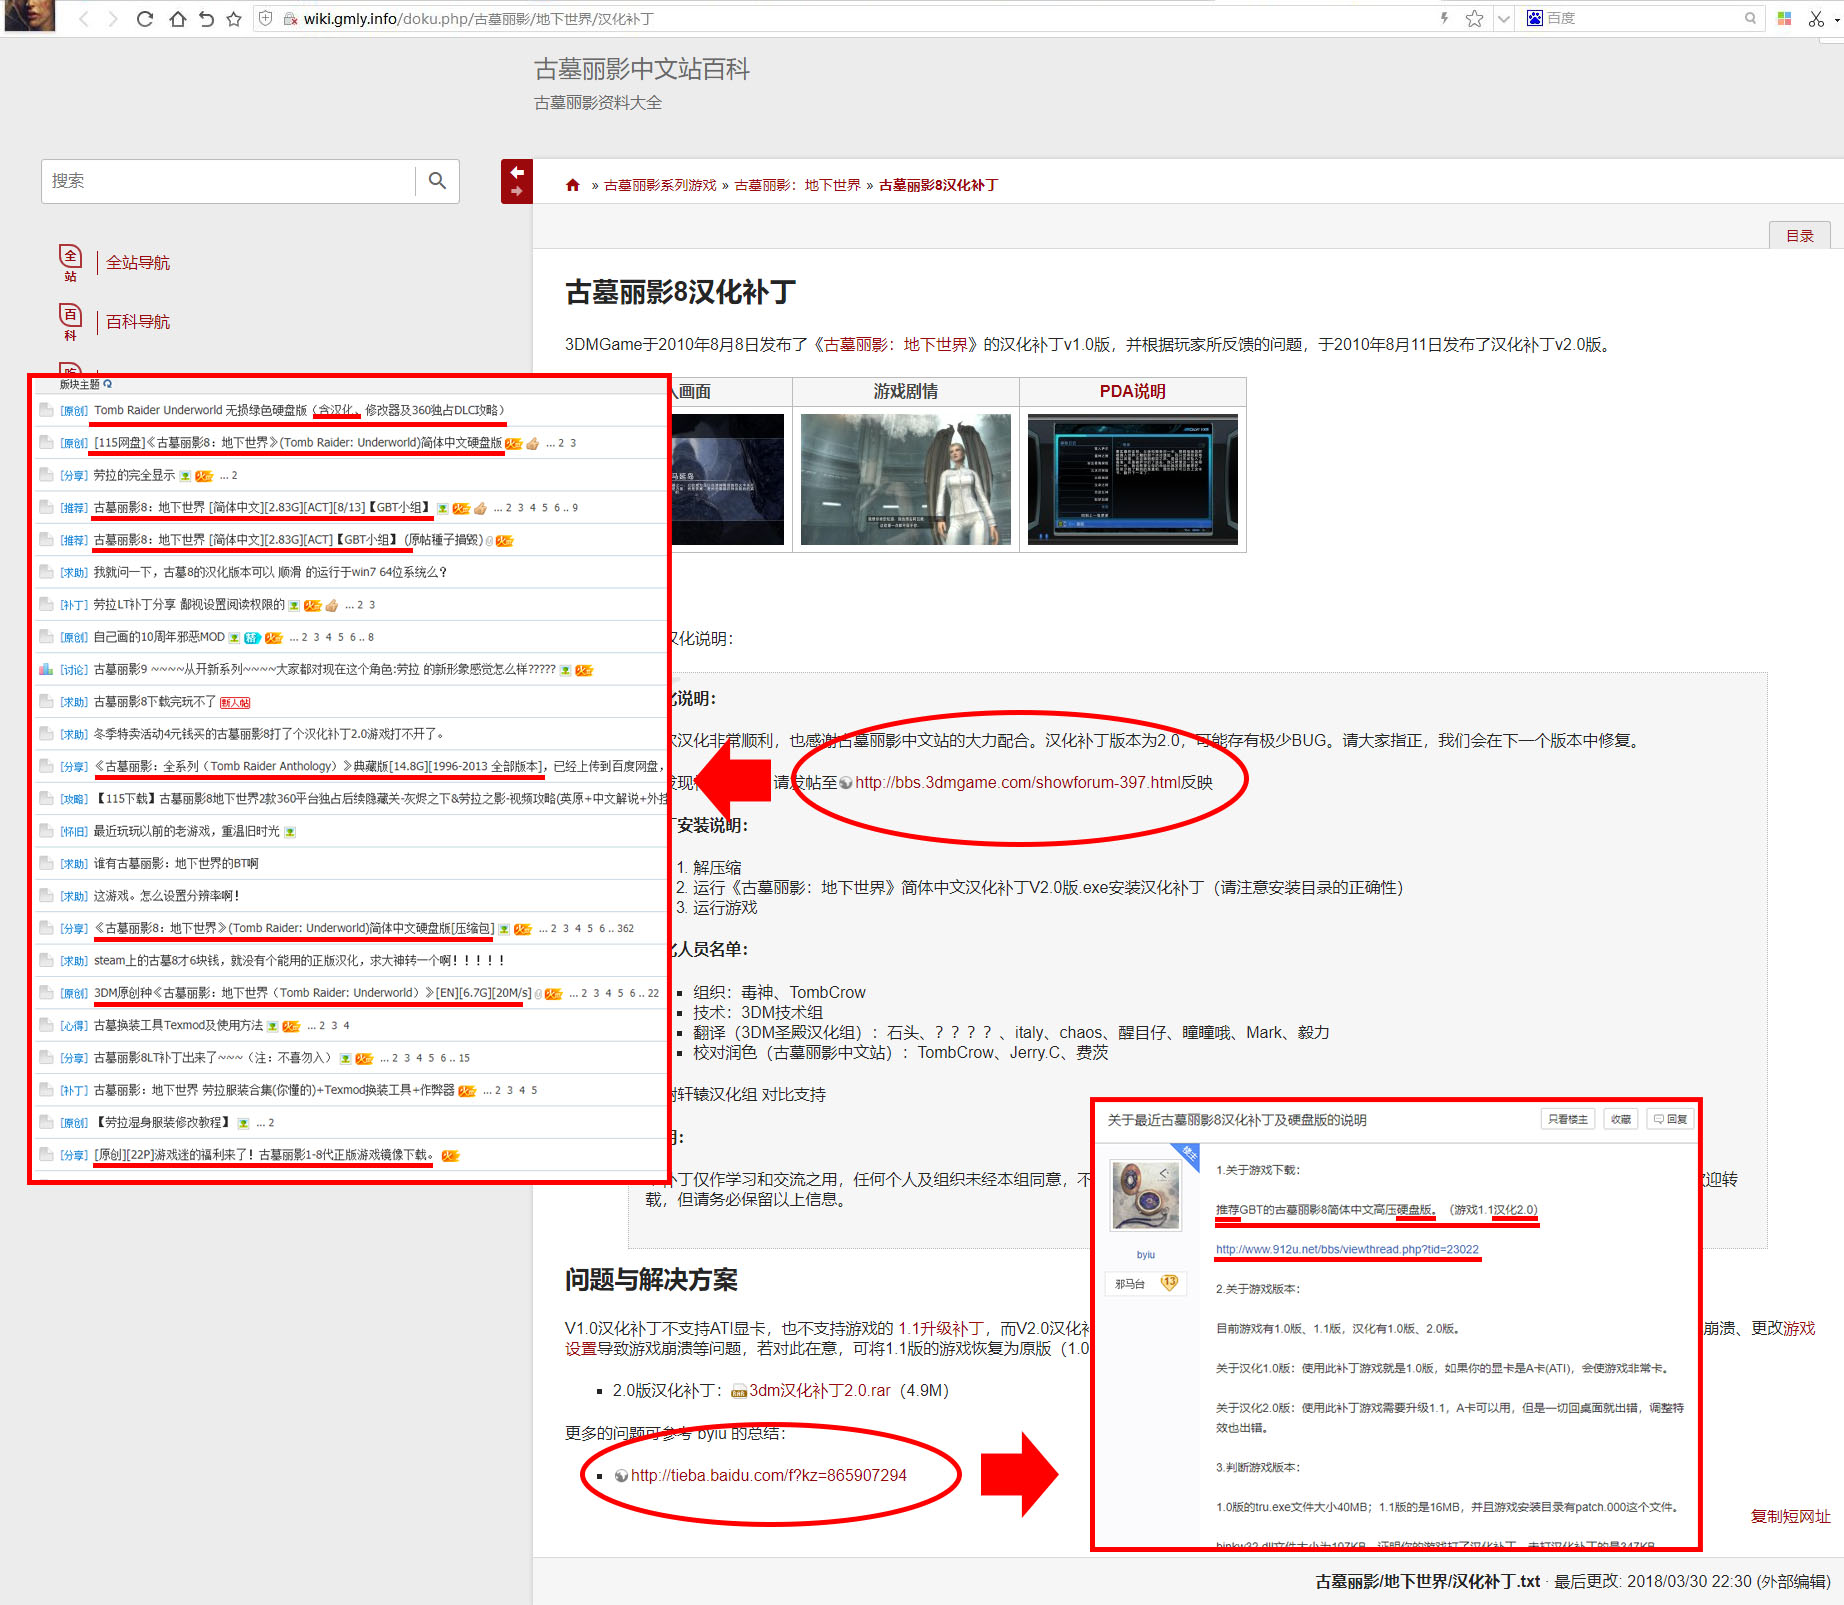Open thread 古墓换装工具Texmod及使用方法

click(178, 1026)
